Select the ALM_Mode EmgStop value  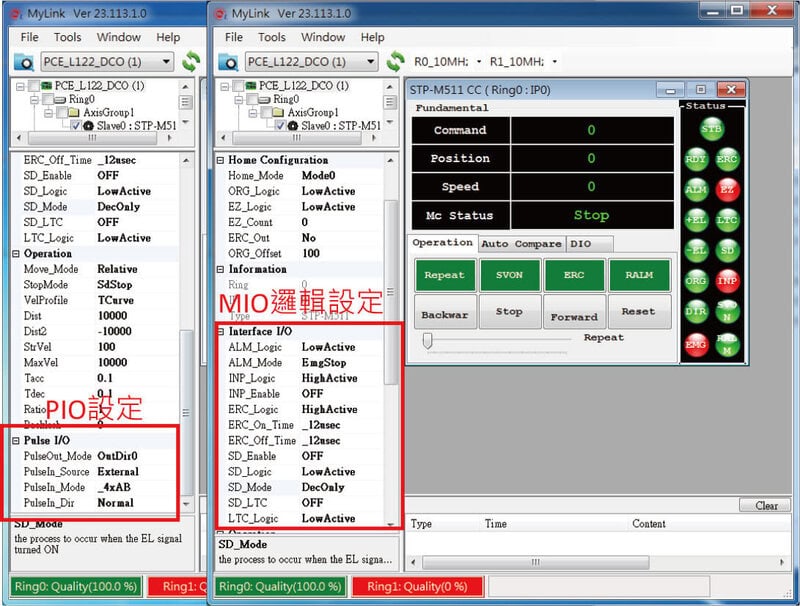point(324,363)
